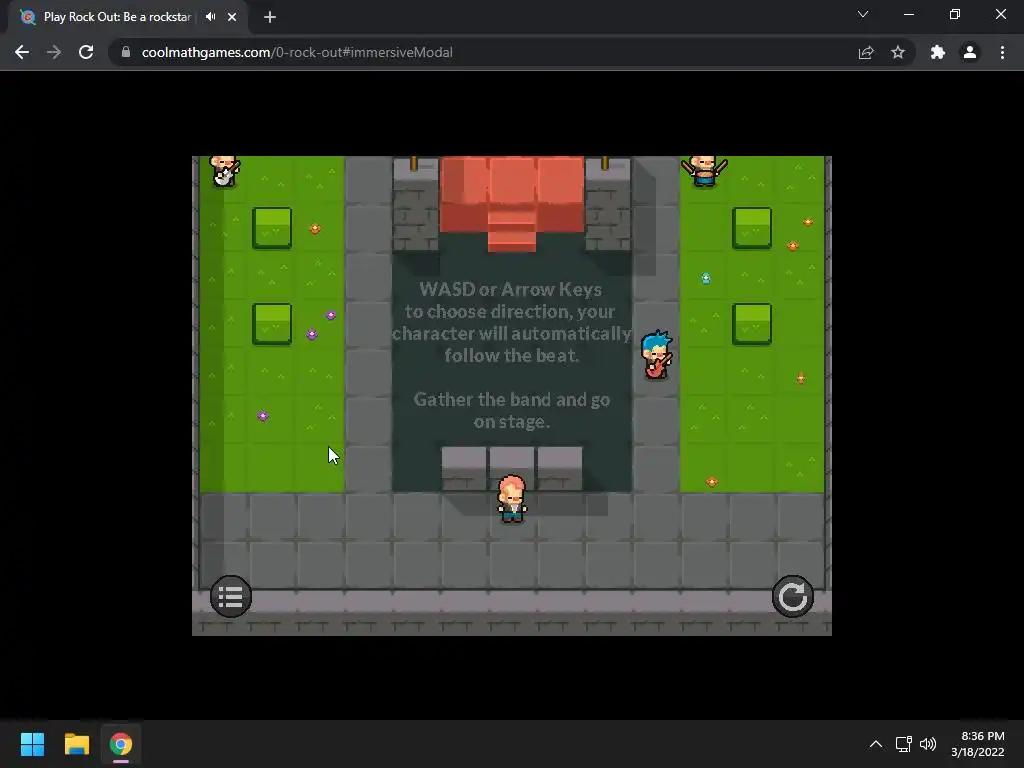1024x768 pixels.
Task: Open the volume control in tray
Action: pyautogui.click(x=927, y=744)
